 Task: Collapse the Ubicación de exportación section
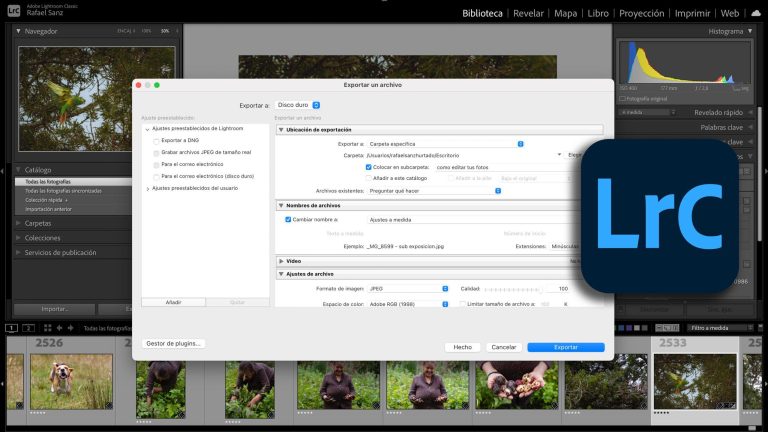click(x=281, y=130)
